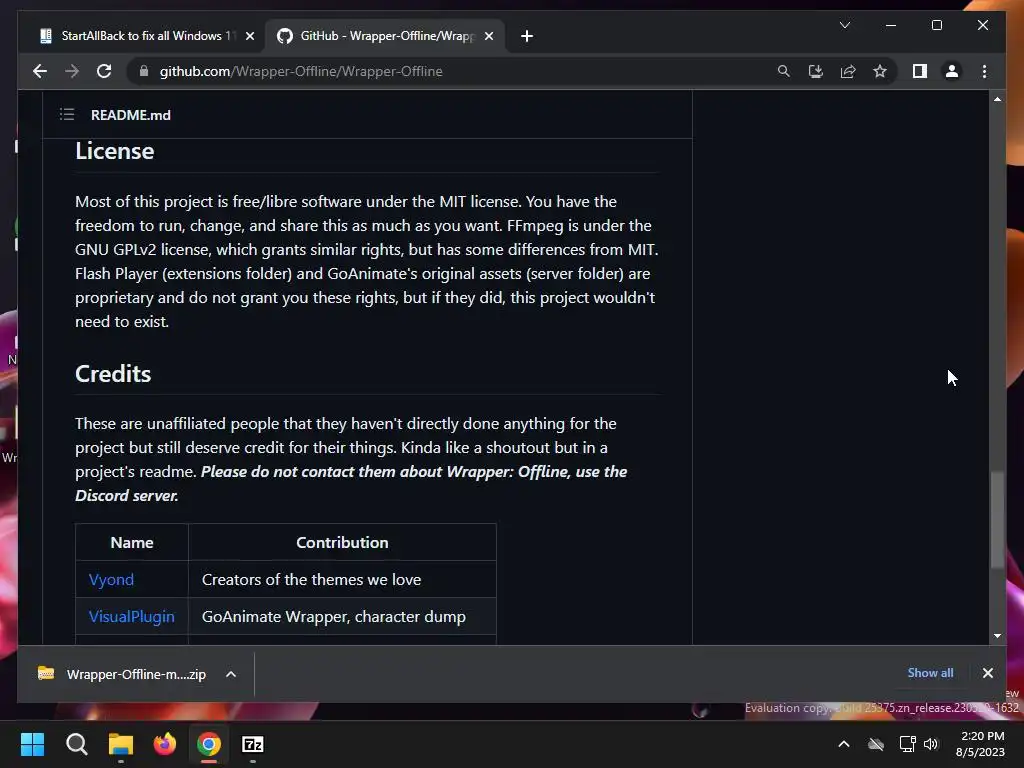The image size is (1024, 768).
Task: Open the downloaded Wrapper-Offline zip file
Action: click(121, 674)
